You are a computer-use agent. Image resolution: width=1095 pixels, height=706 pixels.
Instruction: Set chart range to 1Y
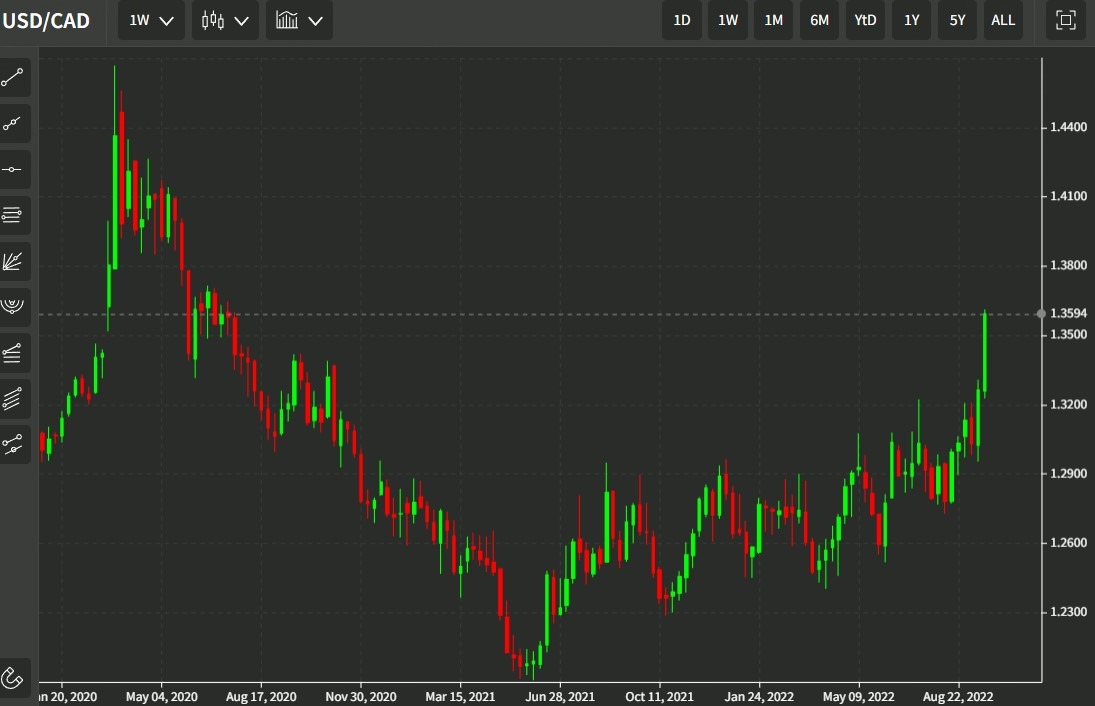(911, 20)
